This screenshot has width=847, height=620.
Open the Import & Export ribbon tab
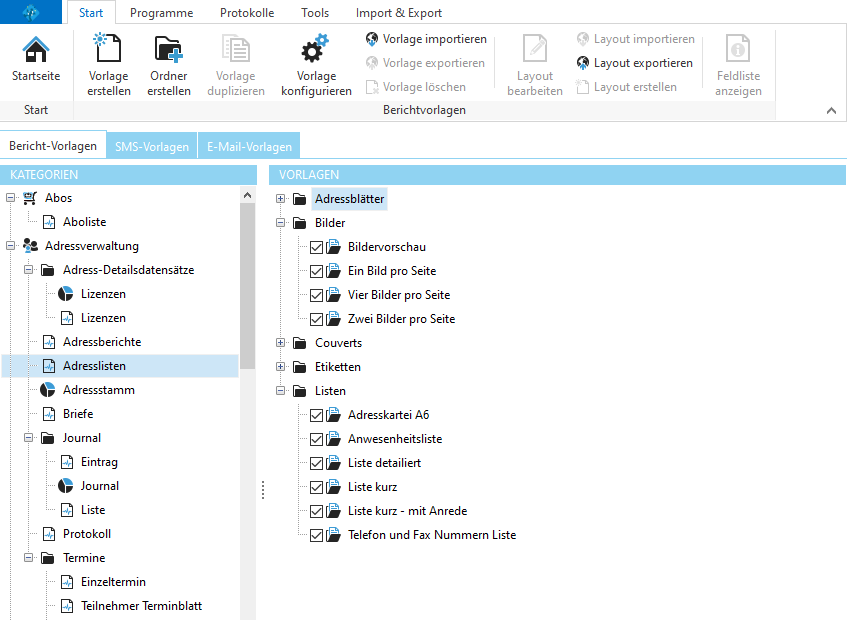click(398, 13)
